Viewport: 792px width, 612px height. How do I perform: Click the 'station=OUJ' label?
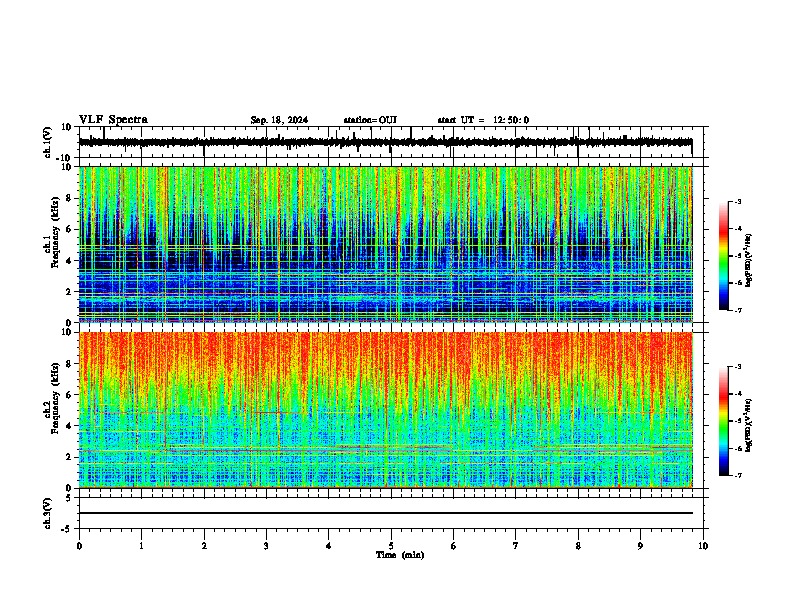[370, 120]
